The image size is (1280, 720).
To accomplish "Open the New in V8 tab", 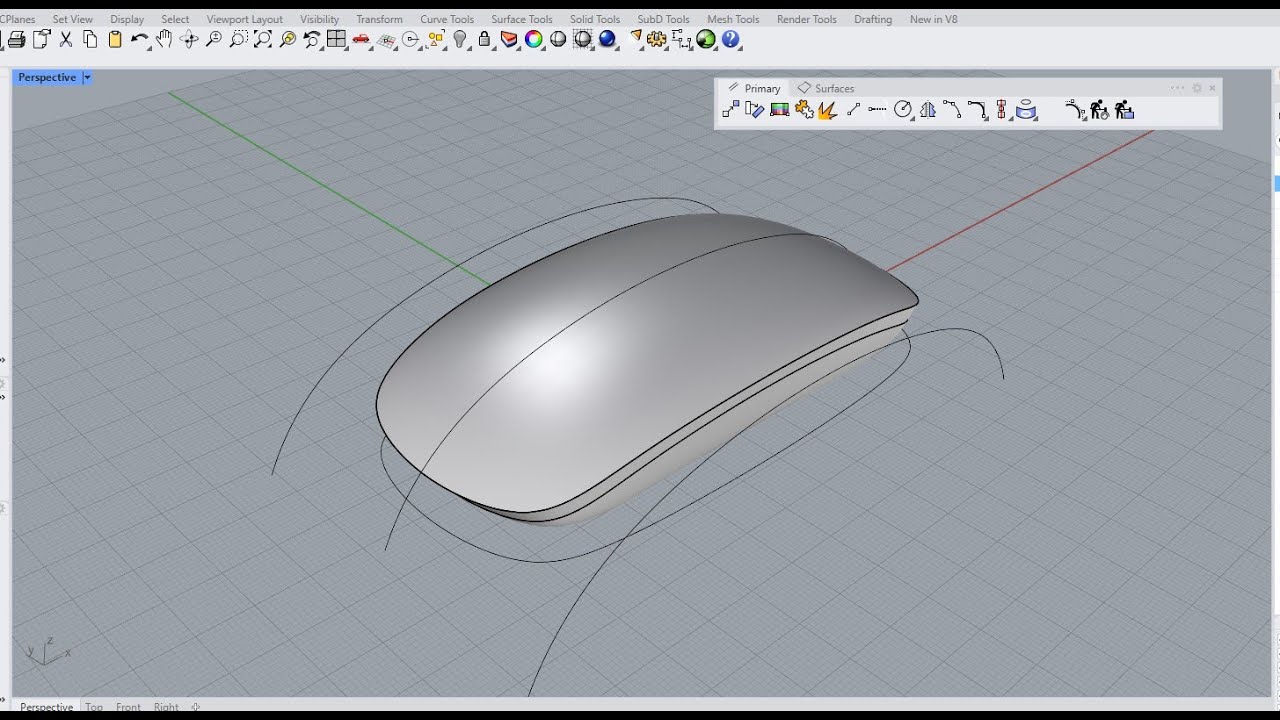I will coord(933,19).
